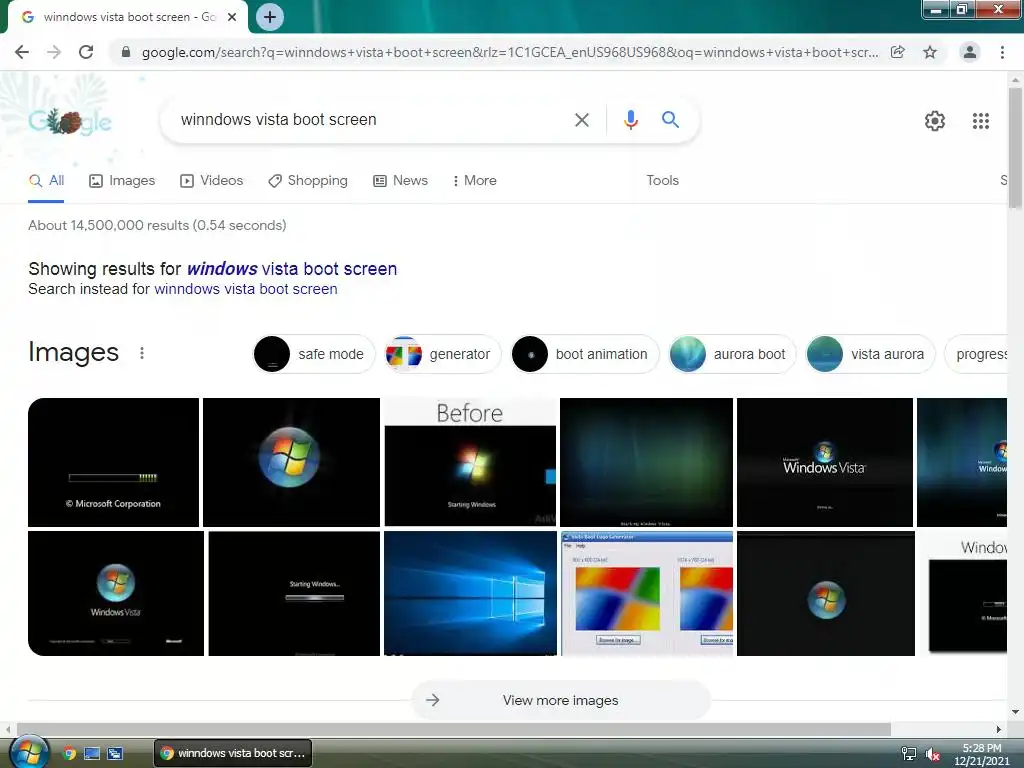This screenshot has height=768, width=1024.
Task: Select the 'safe mode' image filter chip
Action: click(x=314, y=354)
